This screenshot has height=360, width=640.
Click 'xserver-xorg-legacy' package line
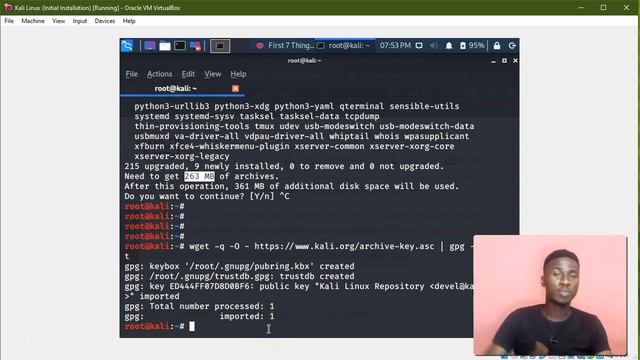coord(182,156)
